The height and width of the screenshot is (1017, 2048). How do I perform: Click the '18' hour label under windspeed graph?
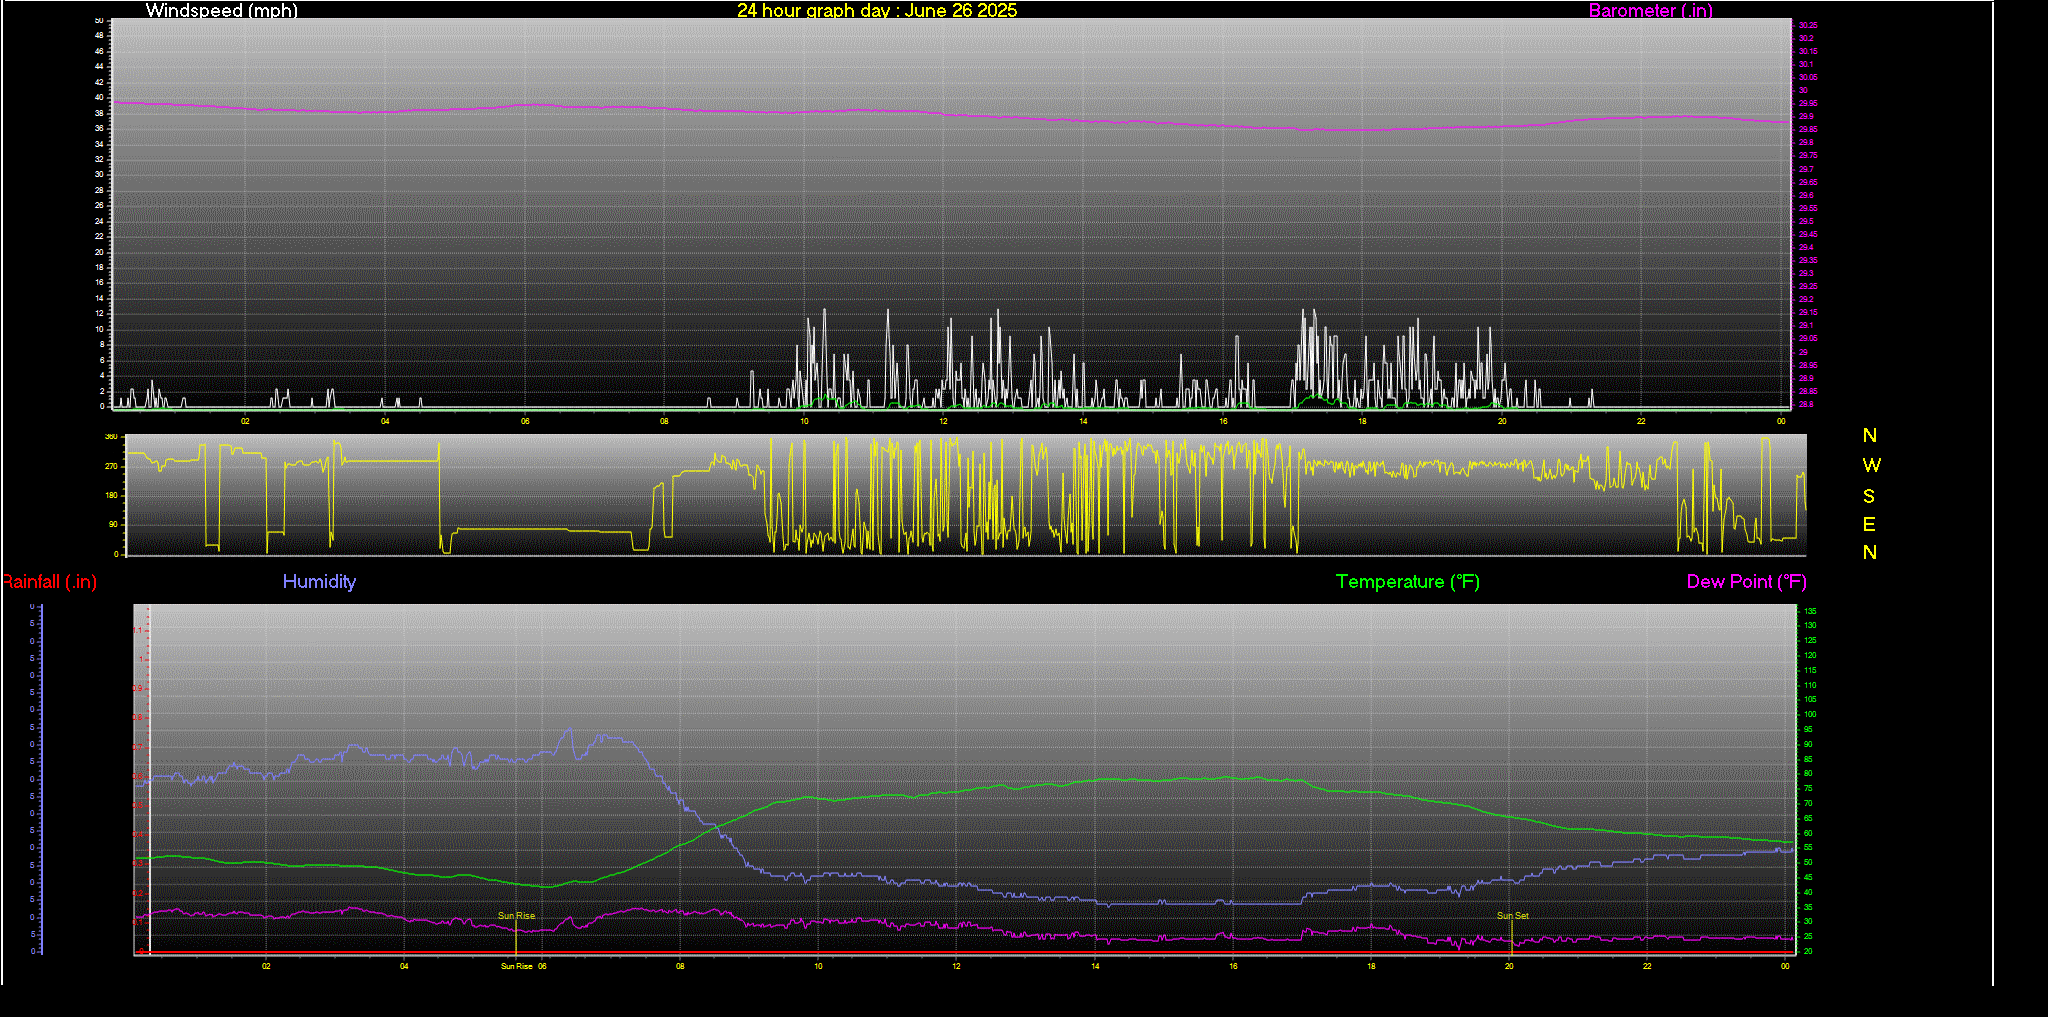coord(1362,421)
